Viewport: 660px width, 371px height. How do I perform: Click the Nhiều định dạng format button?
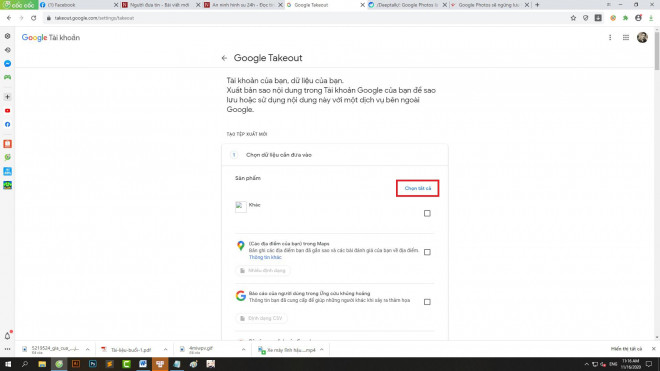263,271
